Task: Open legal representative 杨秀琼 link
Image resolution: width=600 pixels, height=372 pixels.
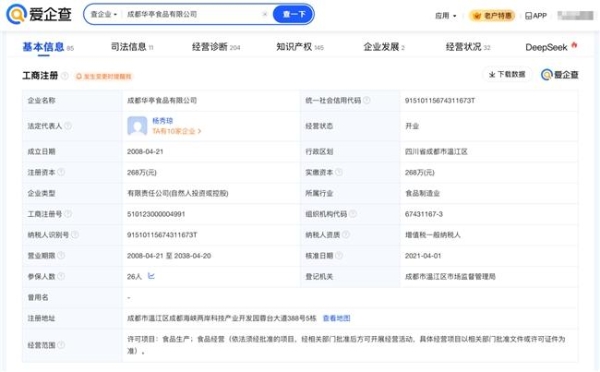Action: (163, 121)
